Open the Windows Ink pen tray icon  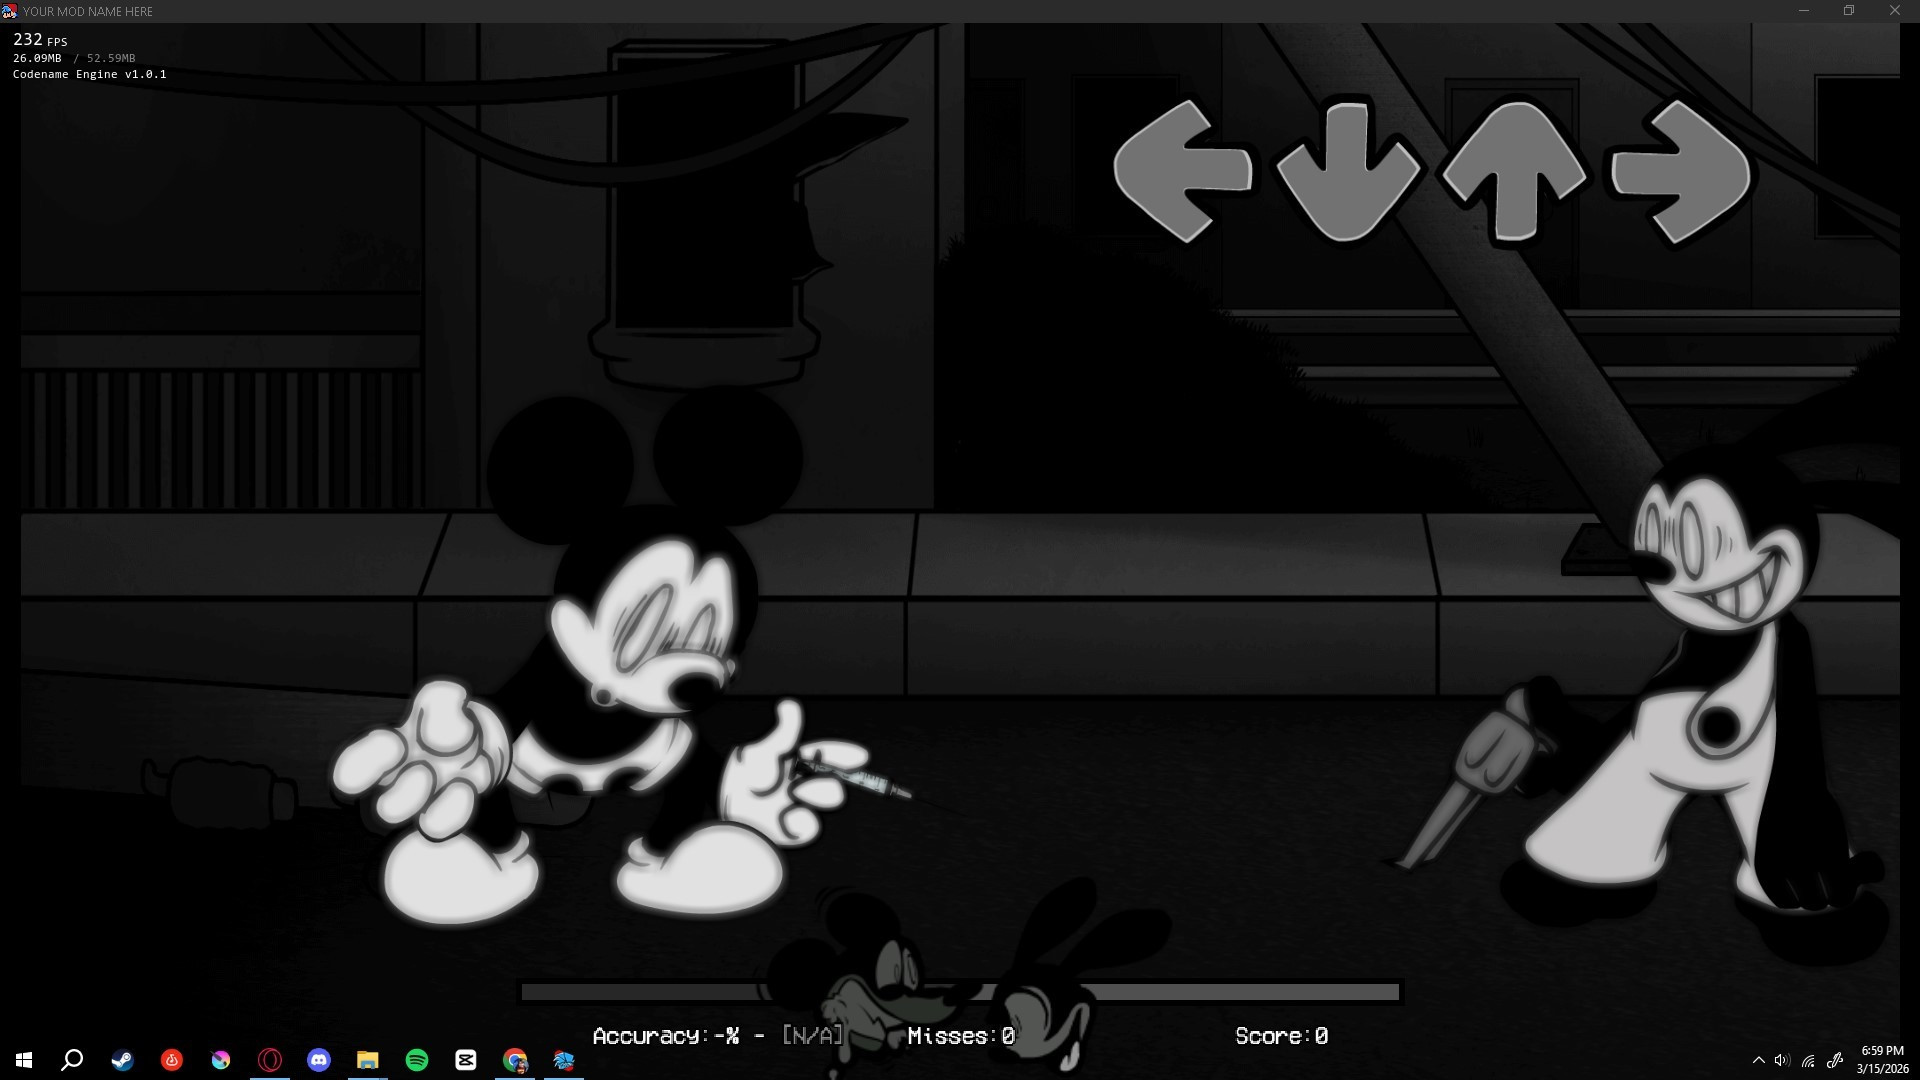click(1834, 1060)
